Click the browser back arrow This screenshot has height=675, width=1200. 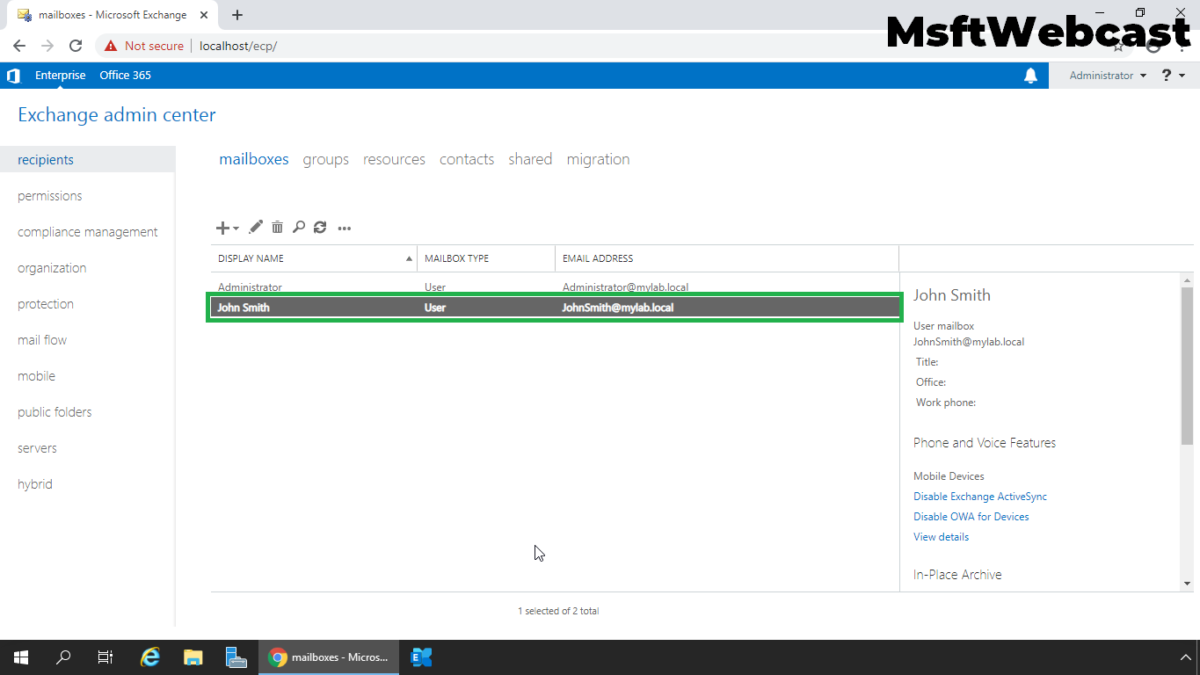(x=19, y=45)
